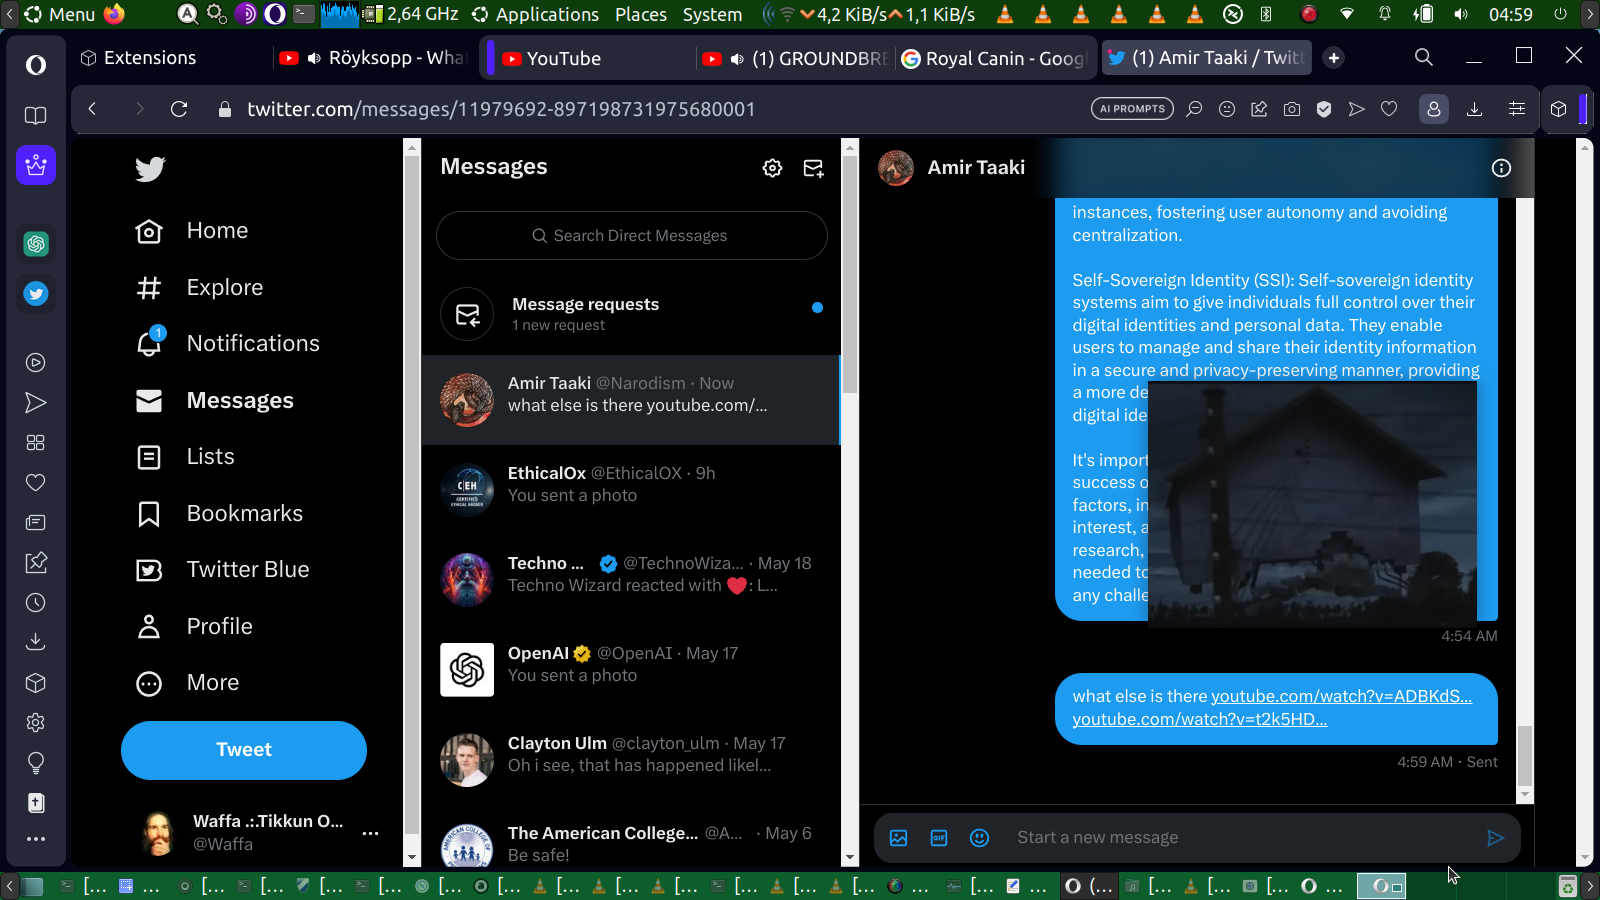The width and height of the screenshot is (1600, 900).
Task: Open the Techno Wizard conversation
Action: click(x=631, y=580)
